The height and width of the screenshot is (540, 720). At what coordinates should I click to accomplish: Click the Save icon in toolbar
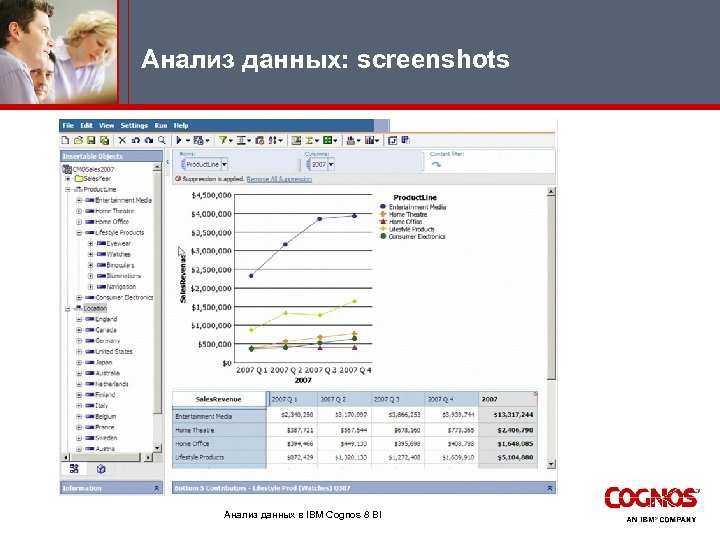click(x=91, y=140)
